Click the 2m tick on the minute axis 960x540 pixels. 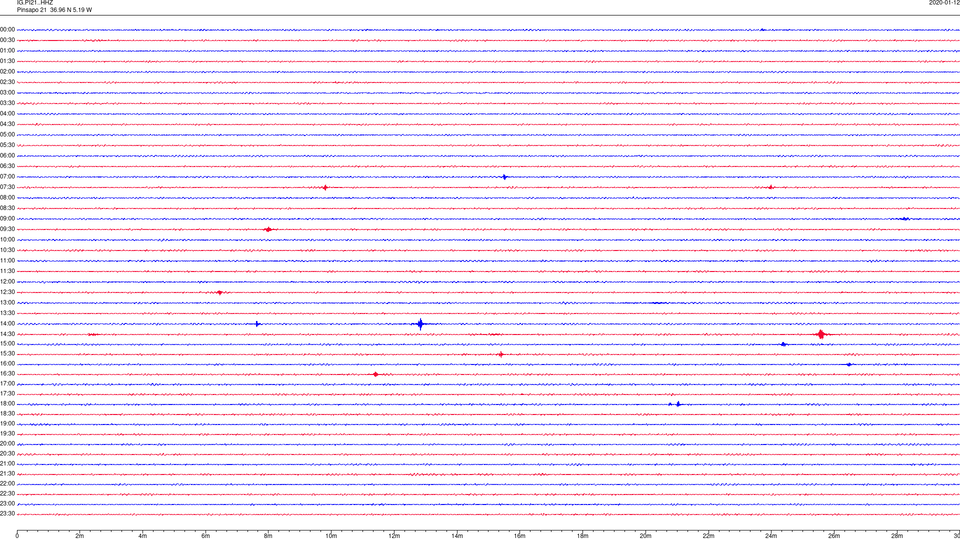[80, 536]
